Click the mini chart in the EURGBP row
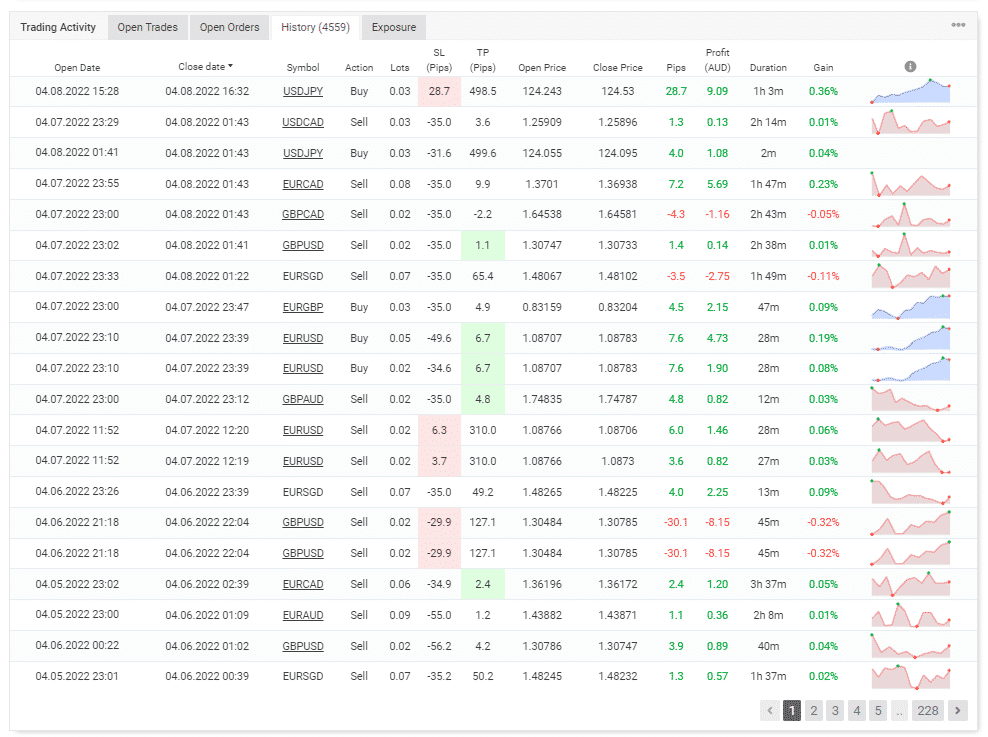Image resolution: width=988 pixels, height=737 pixels. point(910,307)
